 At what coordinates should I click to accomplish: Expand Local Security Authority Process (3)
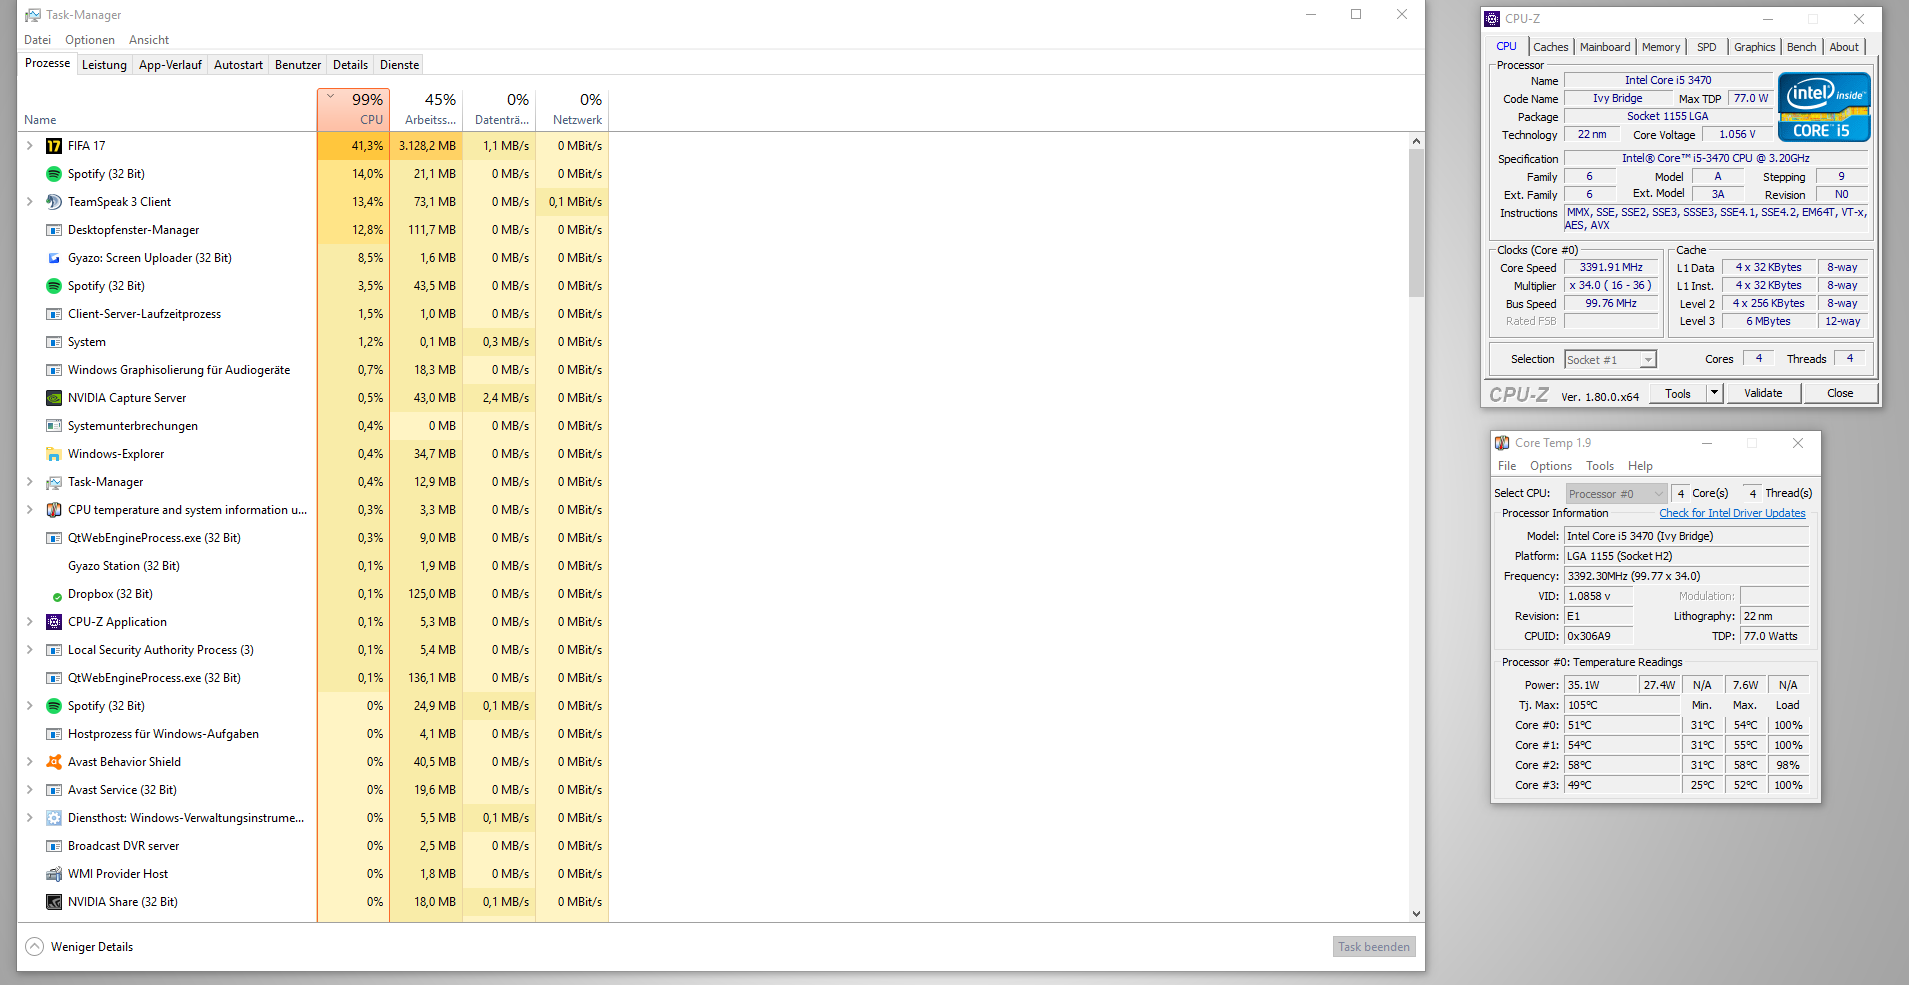click(29, 650)
